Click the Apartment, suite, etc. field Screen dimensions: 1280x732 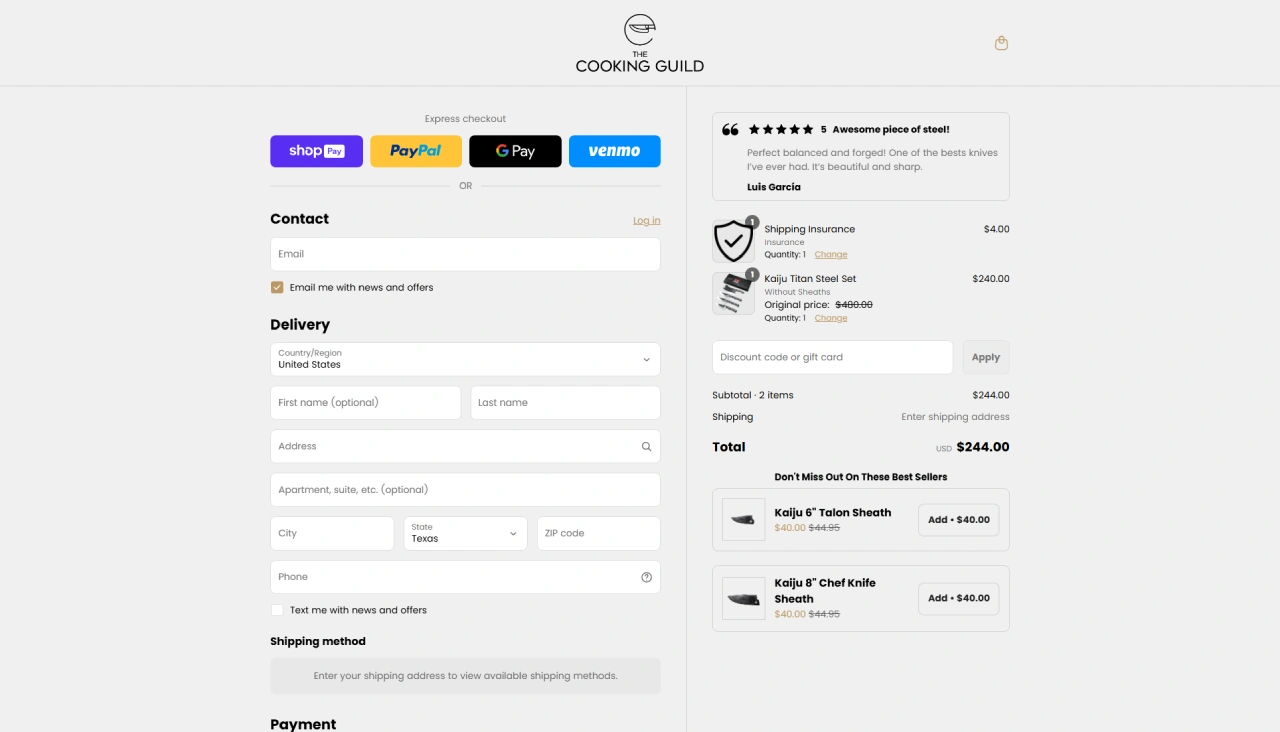click(x=465, y=490)
